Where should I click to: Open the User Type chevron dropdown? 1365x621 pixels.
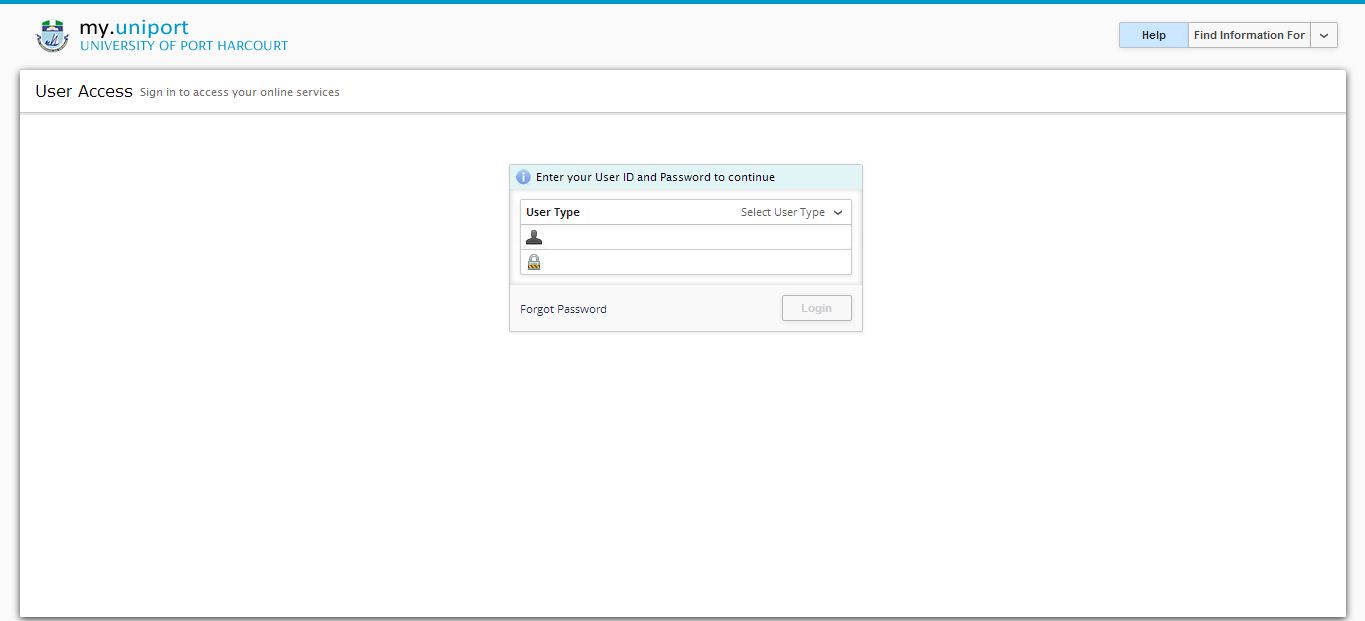(838, 212)
